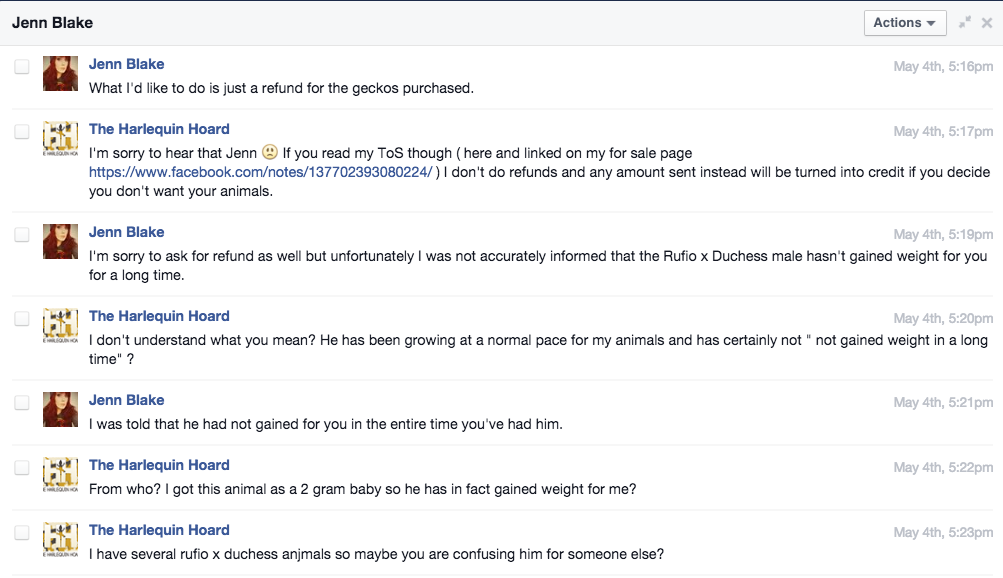Click Jenn Blake's avatar at 5:21pm

pyautogui.click(x=61, y=409)
